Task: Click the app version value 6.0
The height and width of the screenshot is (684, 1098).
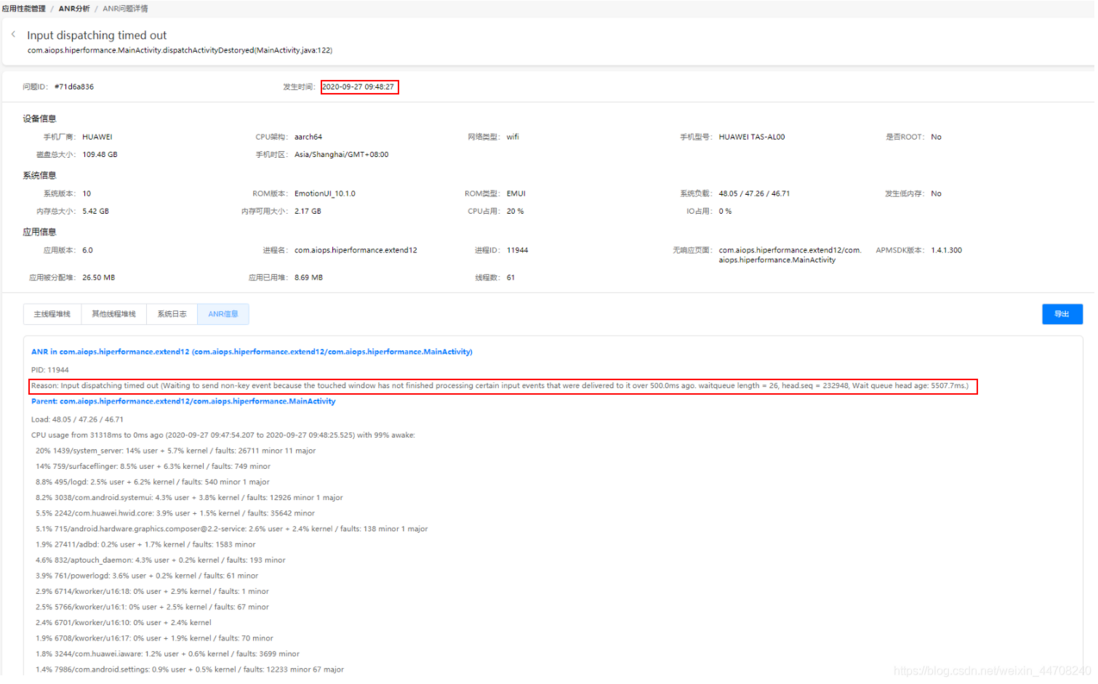Action: pos(88,251)
